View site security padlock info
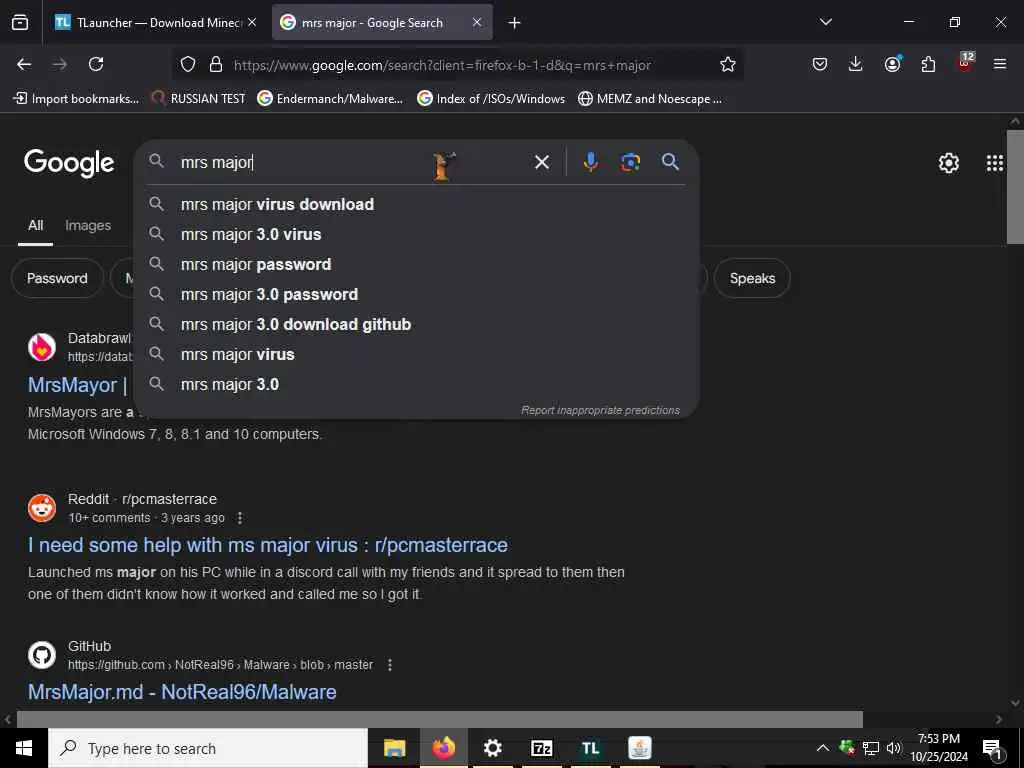This screenshot has height=768, width=1024. coord(216,64)
